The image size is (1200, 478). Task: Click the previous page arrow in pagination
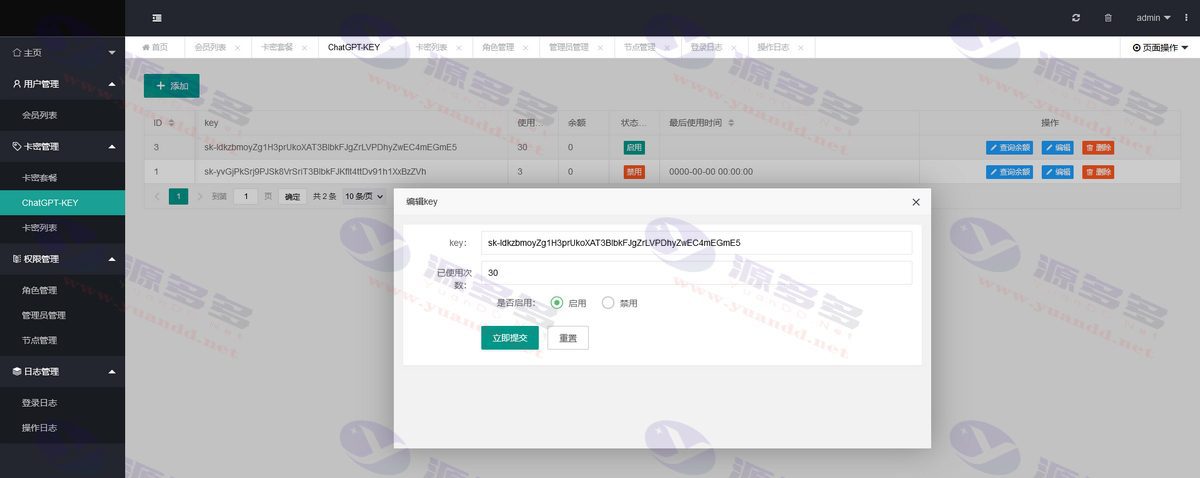point(158,197)
